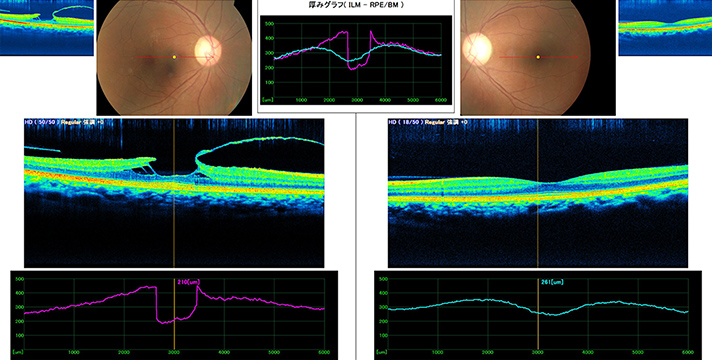Click the 261 um thickness label

pyautogui.click(x=552, y=282)
